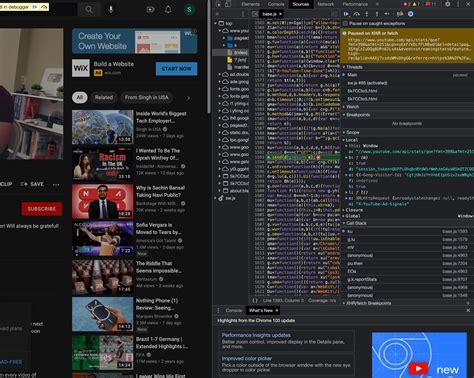474x378 pixels.
Task: Switch to the top-bar Console tab
Action: (x=276, y=4)
